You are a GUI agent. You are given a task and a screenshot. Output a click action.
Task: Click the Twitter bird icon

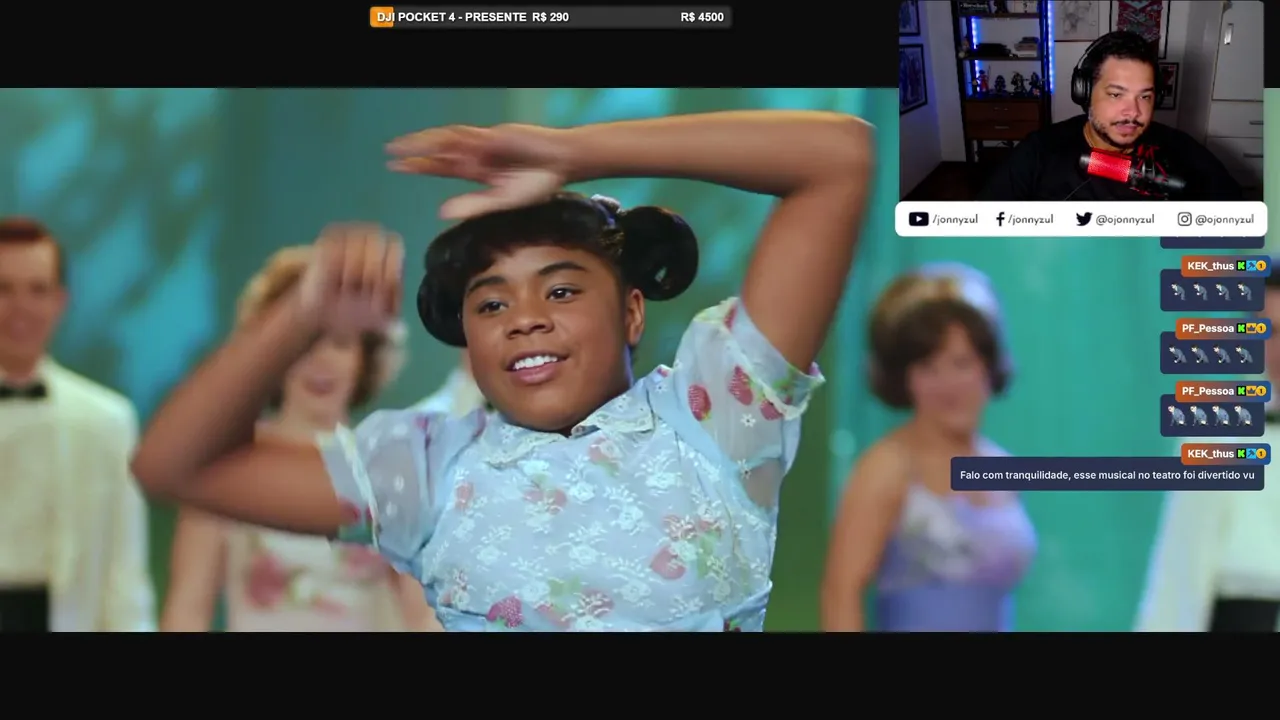coord(1083,219)
